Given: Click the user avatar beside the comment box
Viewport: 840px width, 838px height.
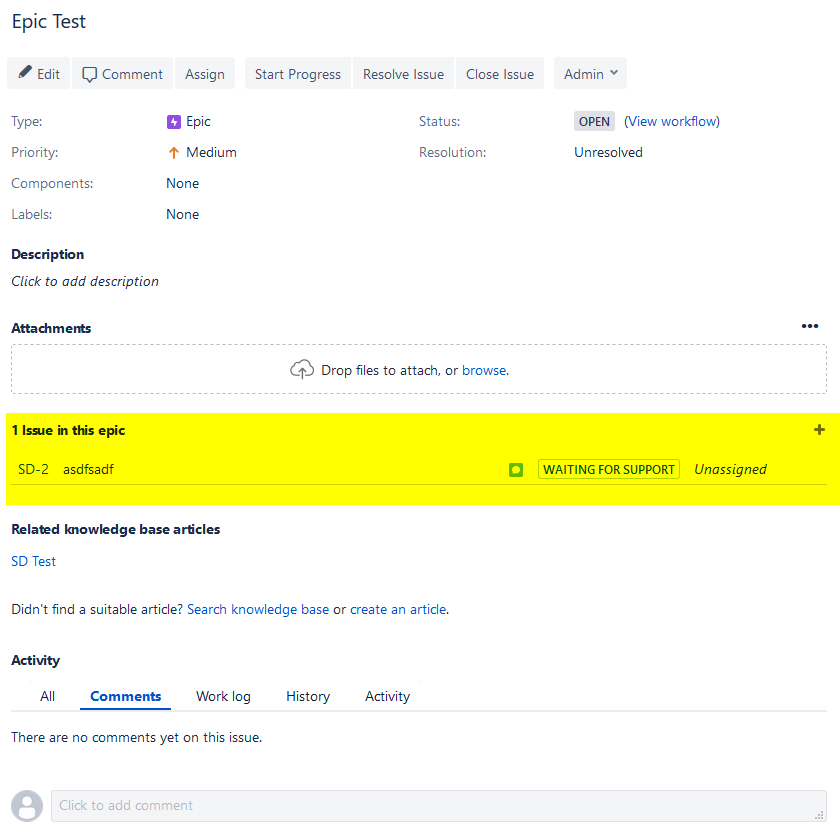Looking at the screenshot, I should (x=27, y=805).
